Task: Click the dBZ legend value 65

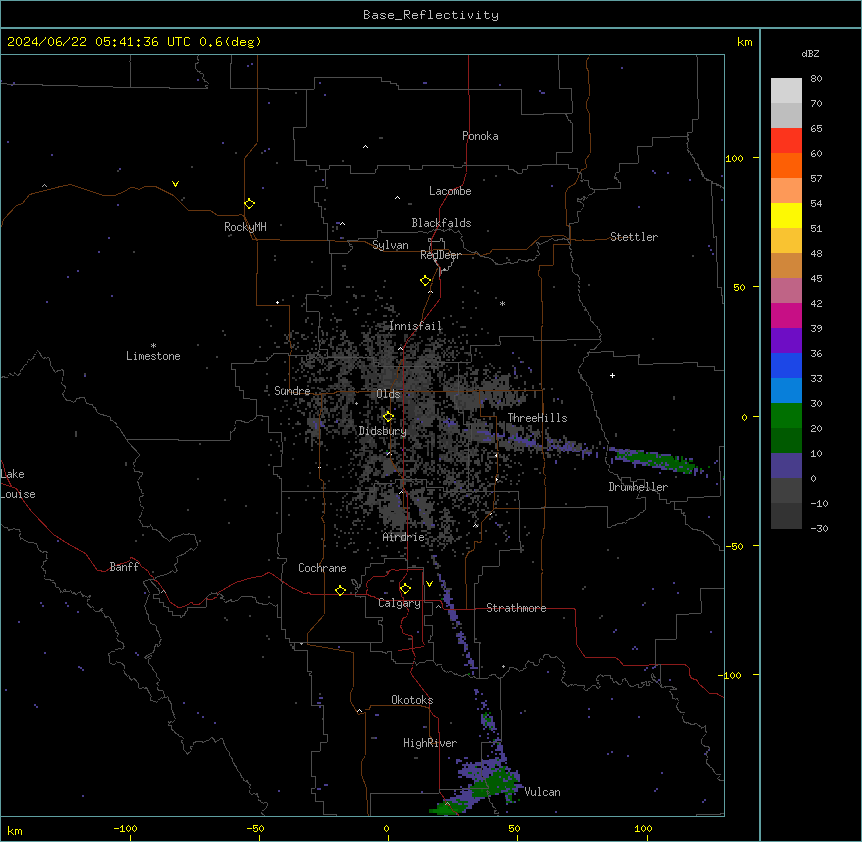Action: tap(816, 128)
